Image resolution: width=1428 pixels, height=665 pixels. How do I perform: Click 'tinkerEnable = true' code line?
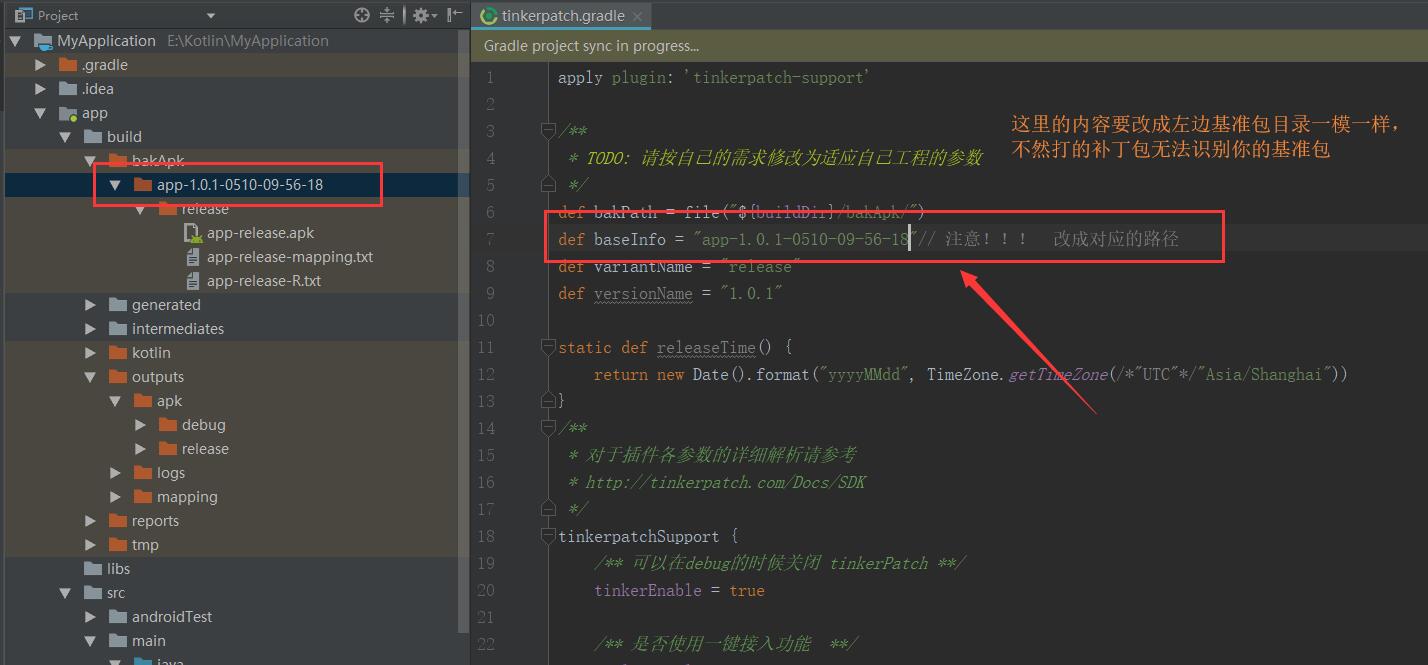[679, 590]
